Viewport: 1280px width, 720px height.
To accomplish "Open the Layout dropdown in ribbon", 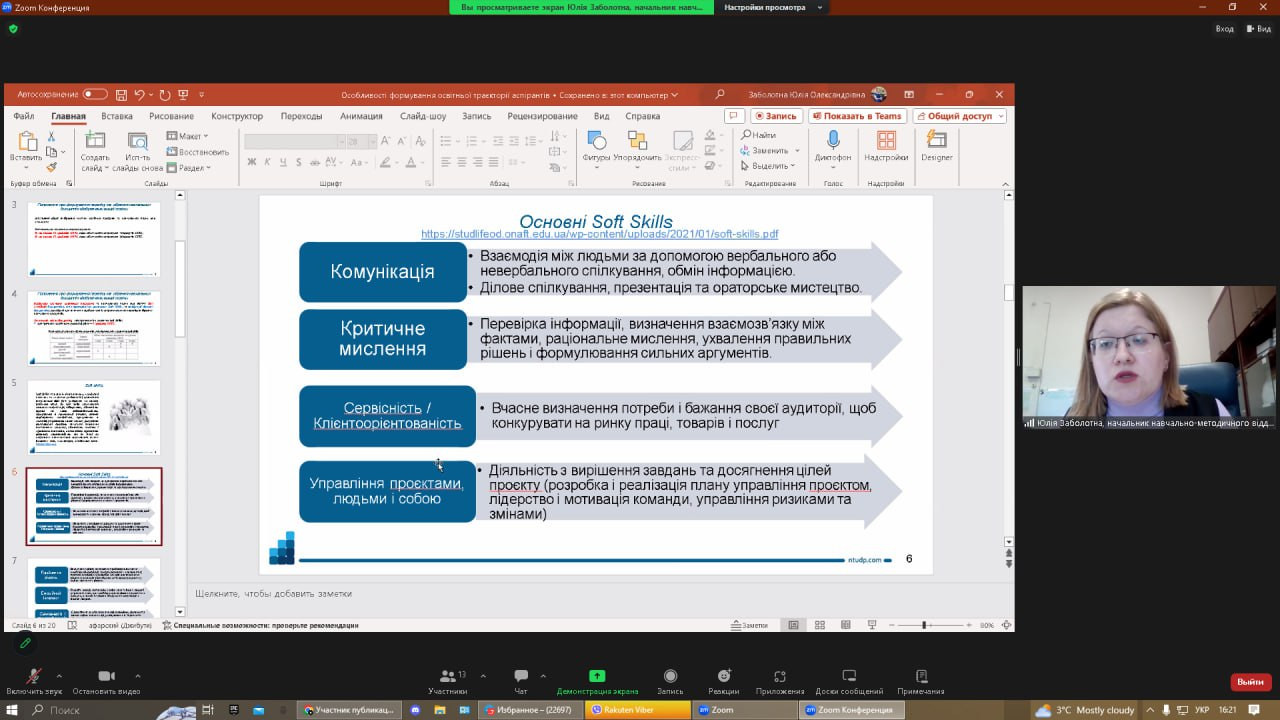I will tap(188, 136).
